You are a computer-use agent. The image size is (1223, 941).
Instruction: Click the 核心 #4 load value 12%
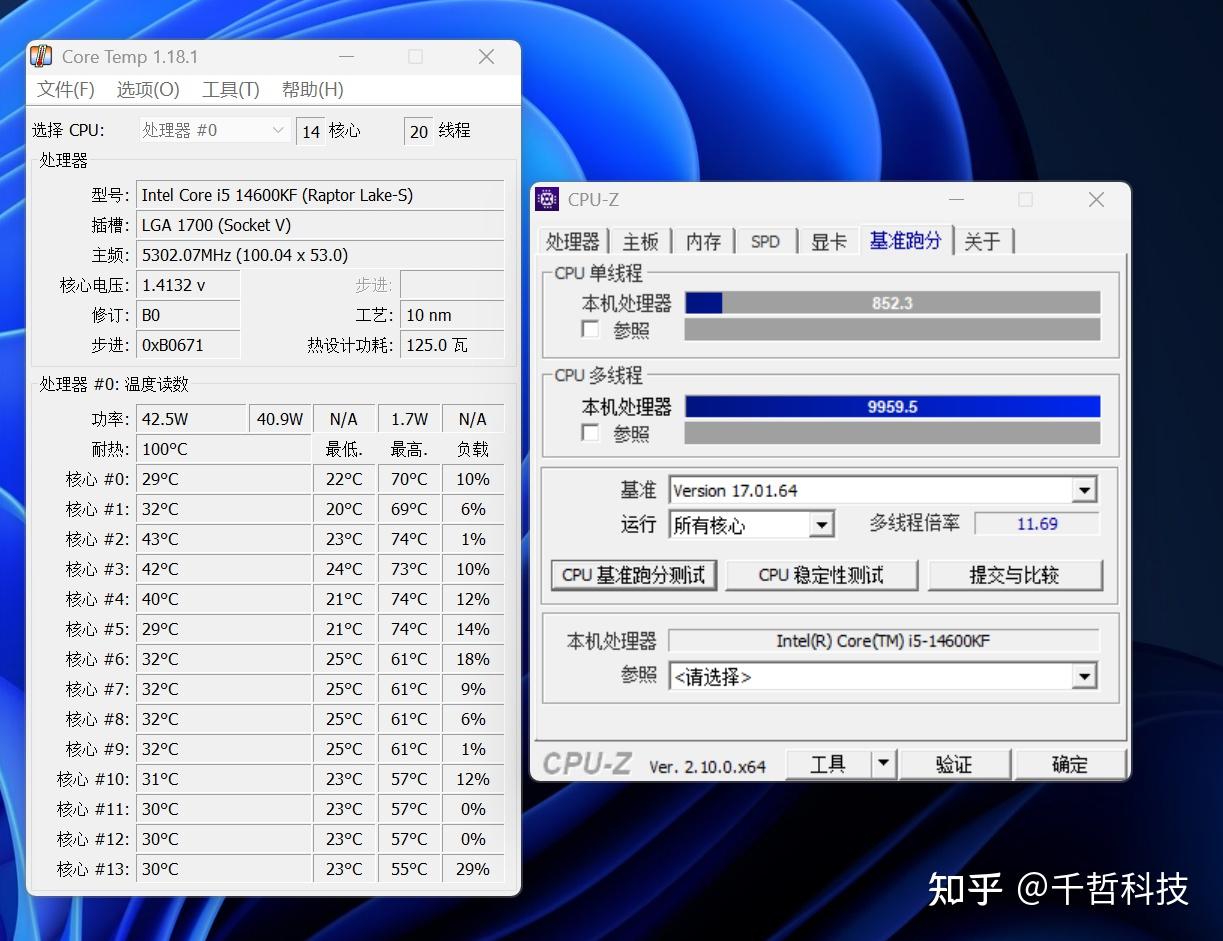click(473, 599)
